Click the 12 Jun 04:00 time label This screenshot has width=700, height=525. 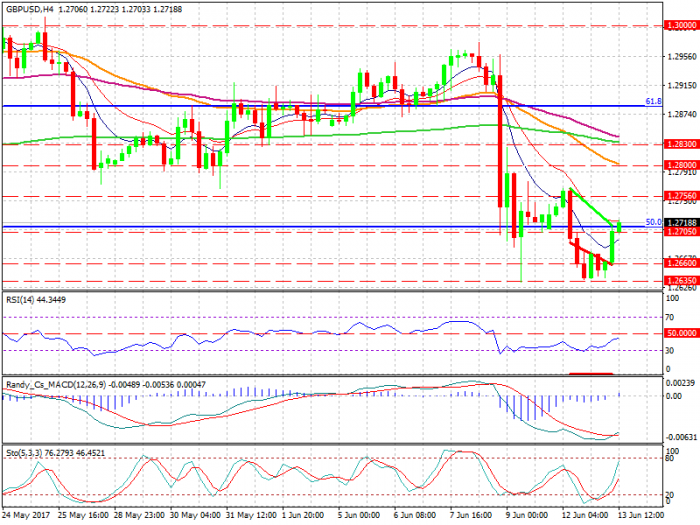tap(585, 515)
